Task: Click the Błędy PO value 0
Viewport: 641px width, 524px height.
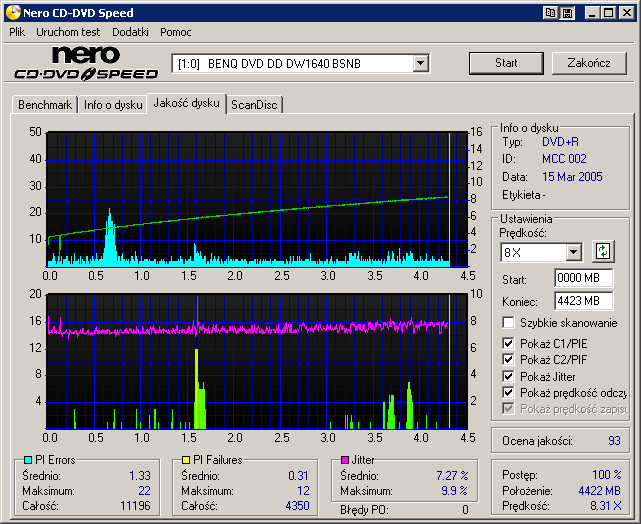Action: pos(465,510)
